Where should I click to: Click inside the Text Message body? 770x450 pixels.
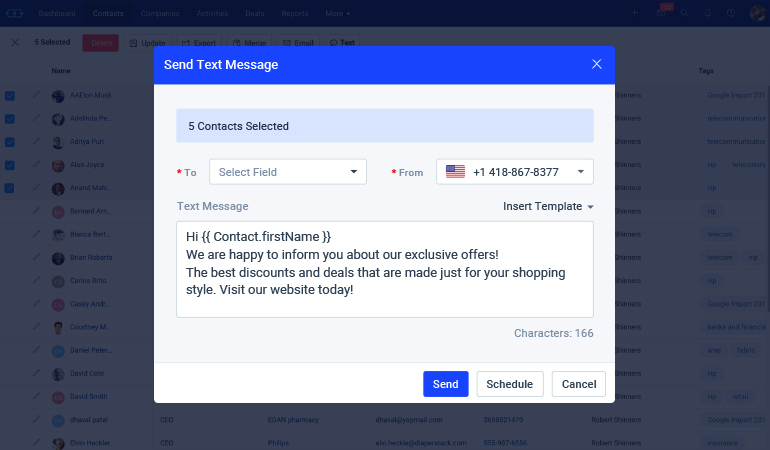coord(385,269)
